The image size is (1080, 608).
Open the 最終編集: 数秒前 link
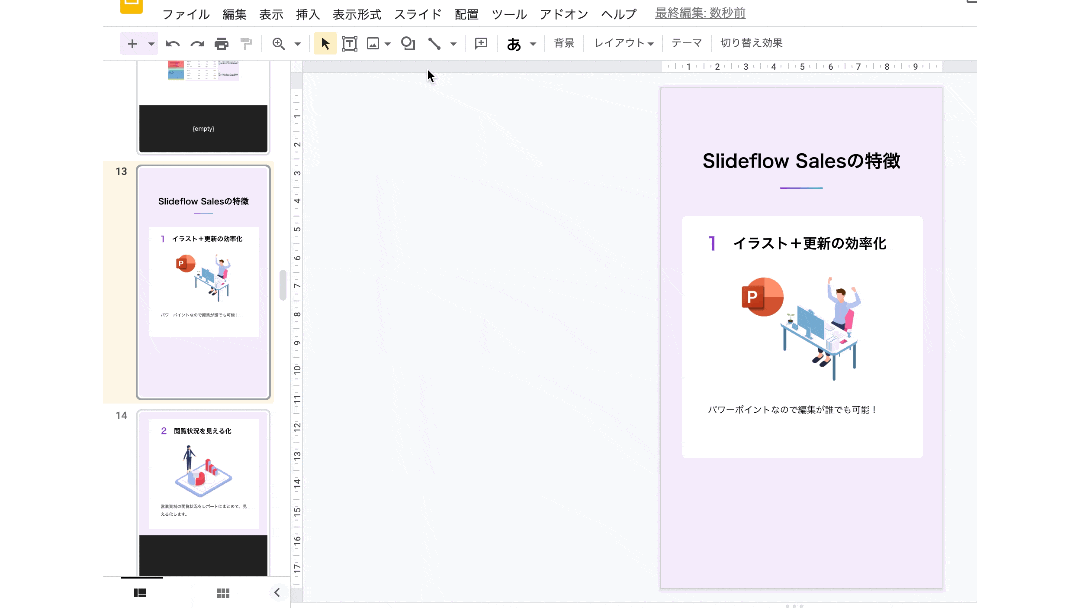click(x=700, y=14)
